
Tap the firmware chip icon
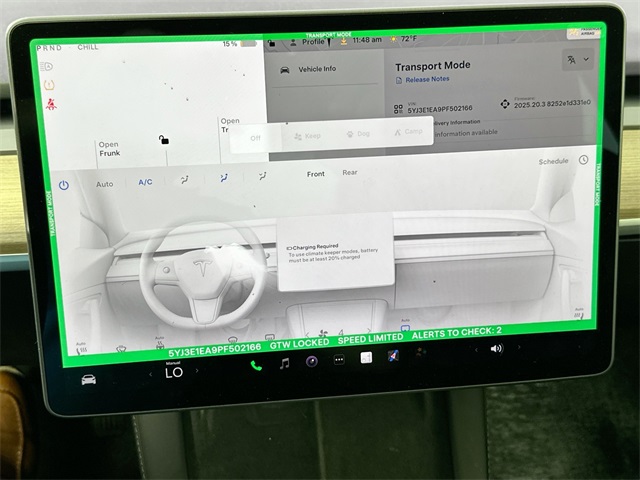(x=505, y=104)
